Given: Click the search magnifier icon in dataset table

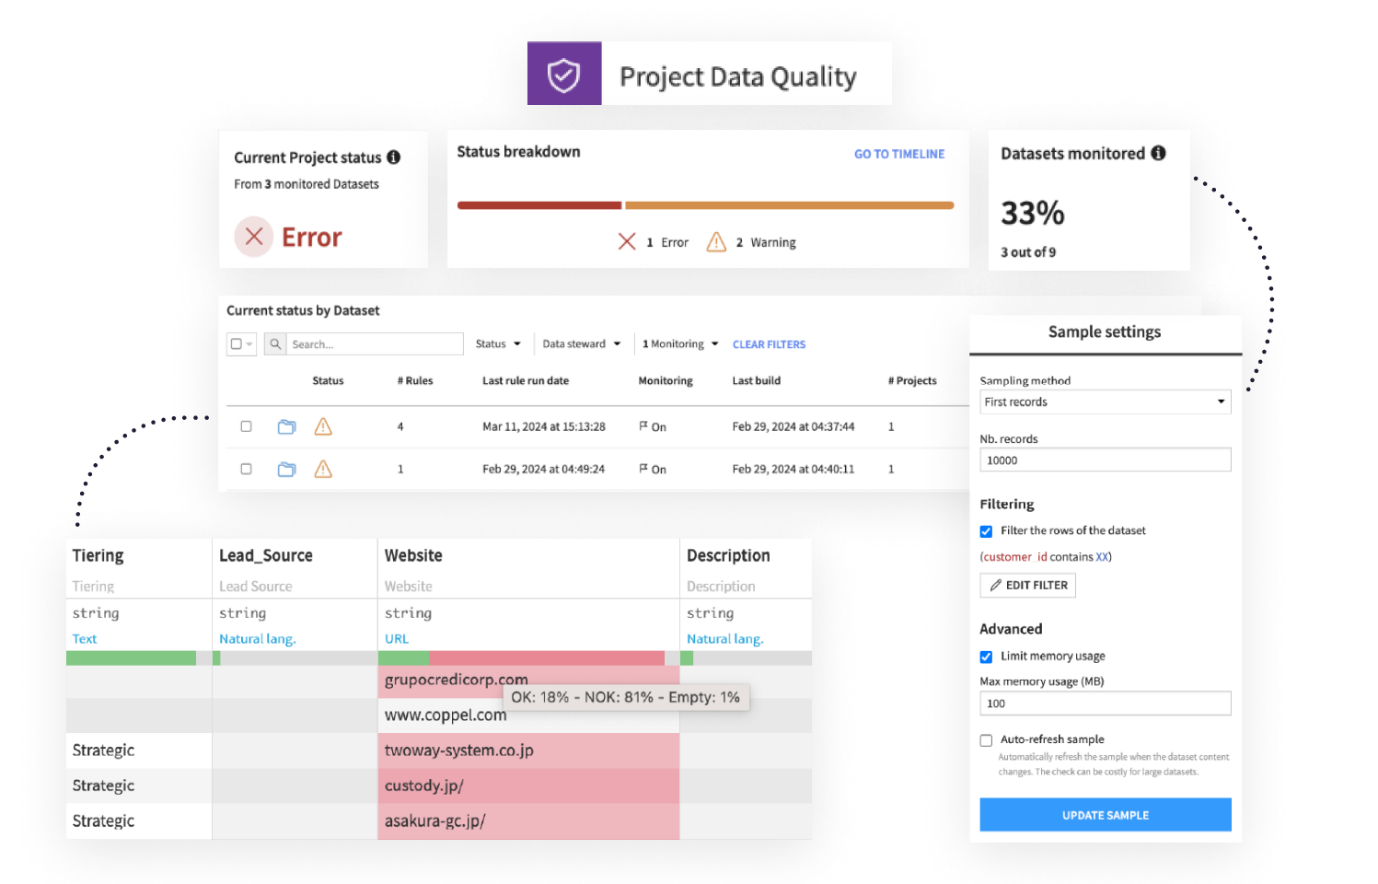Looking at the screenshot, I should (x=275, y=344).
